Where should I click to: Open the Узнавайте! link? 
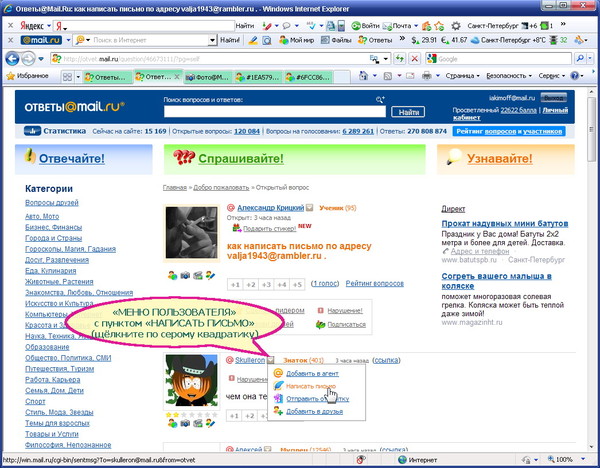coord(499,158)
